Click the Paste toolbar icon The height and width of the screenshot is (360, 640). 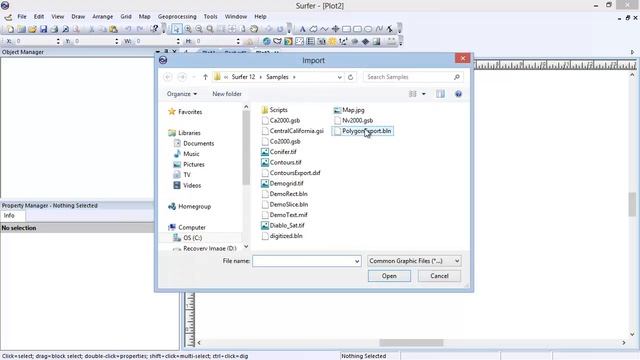113,29
